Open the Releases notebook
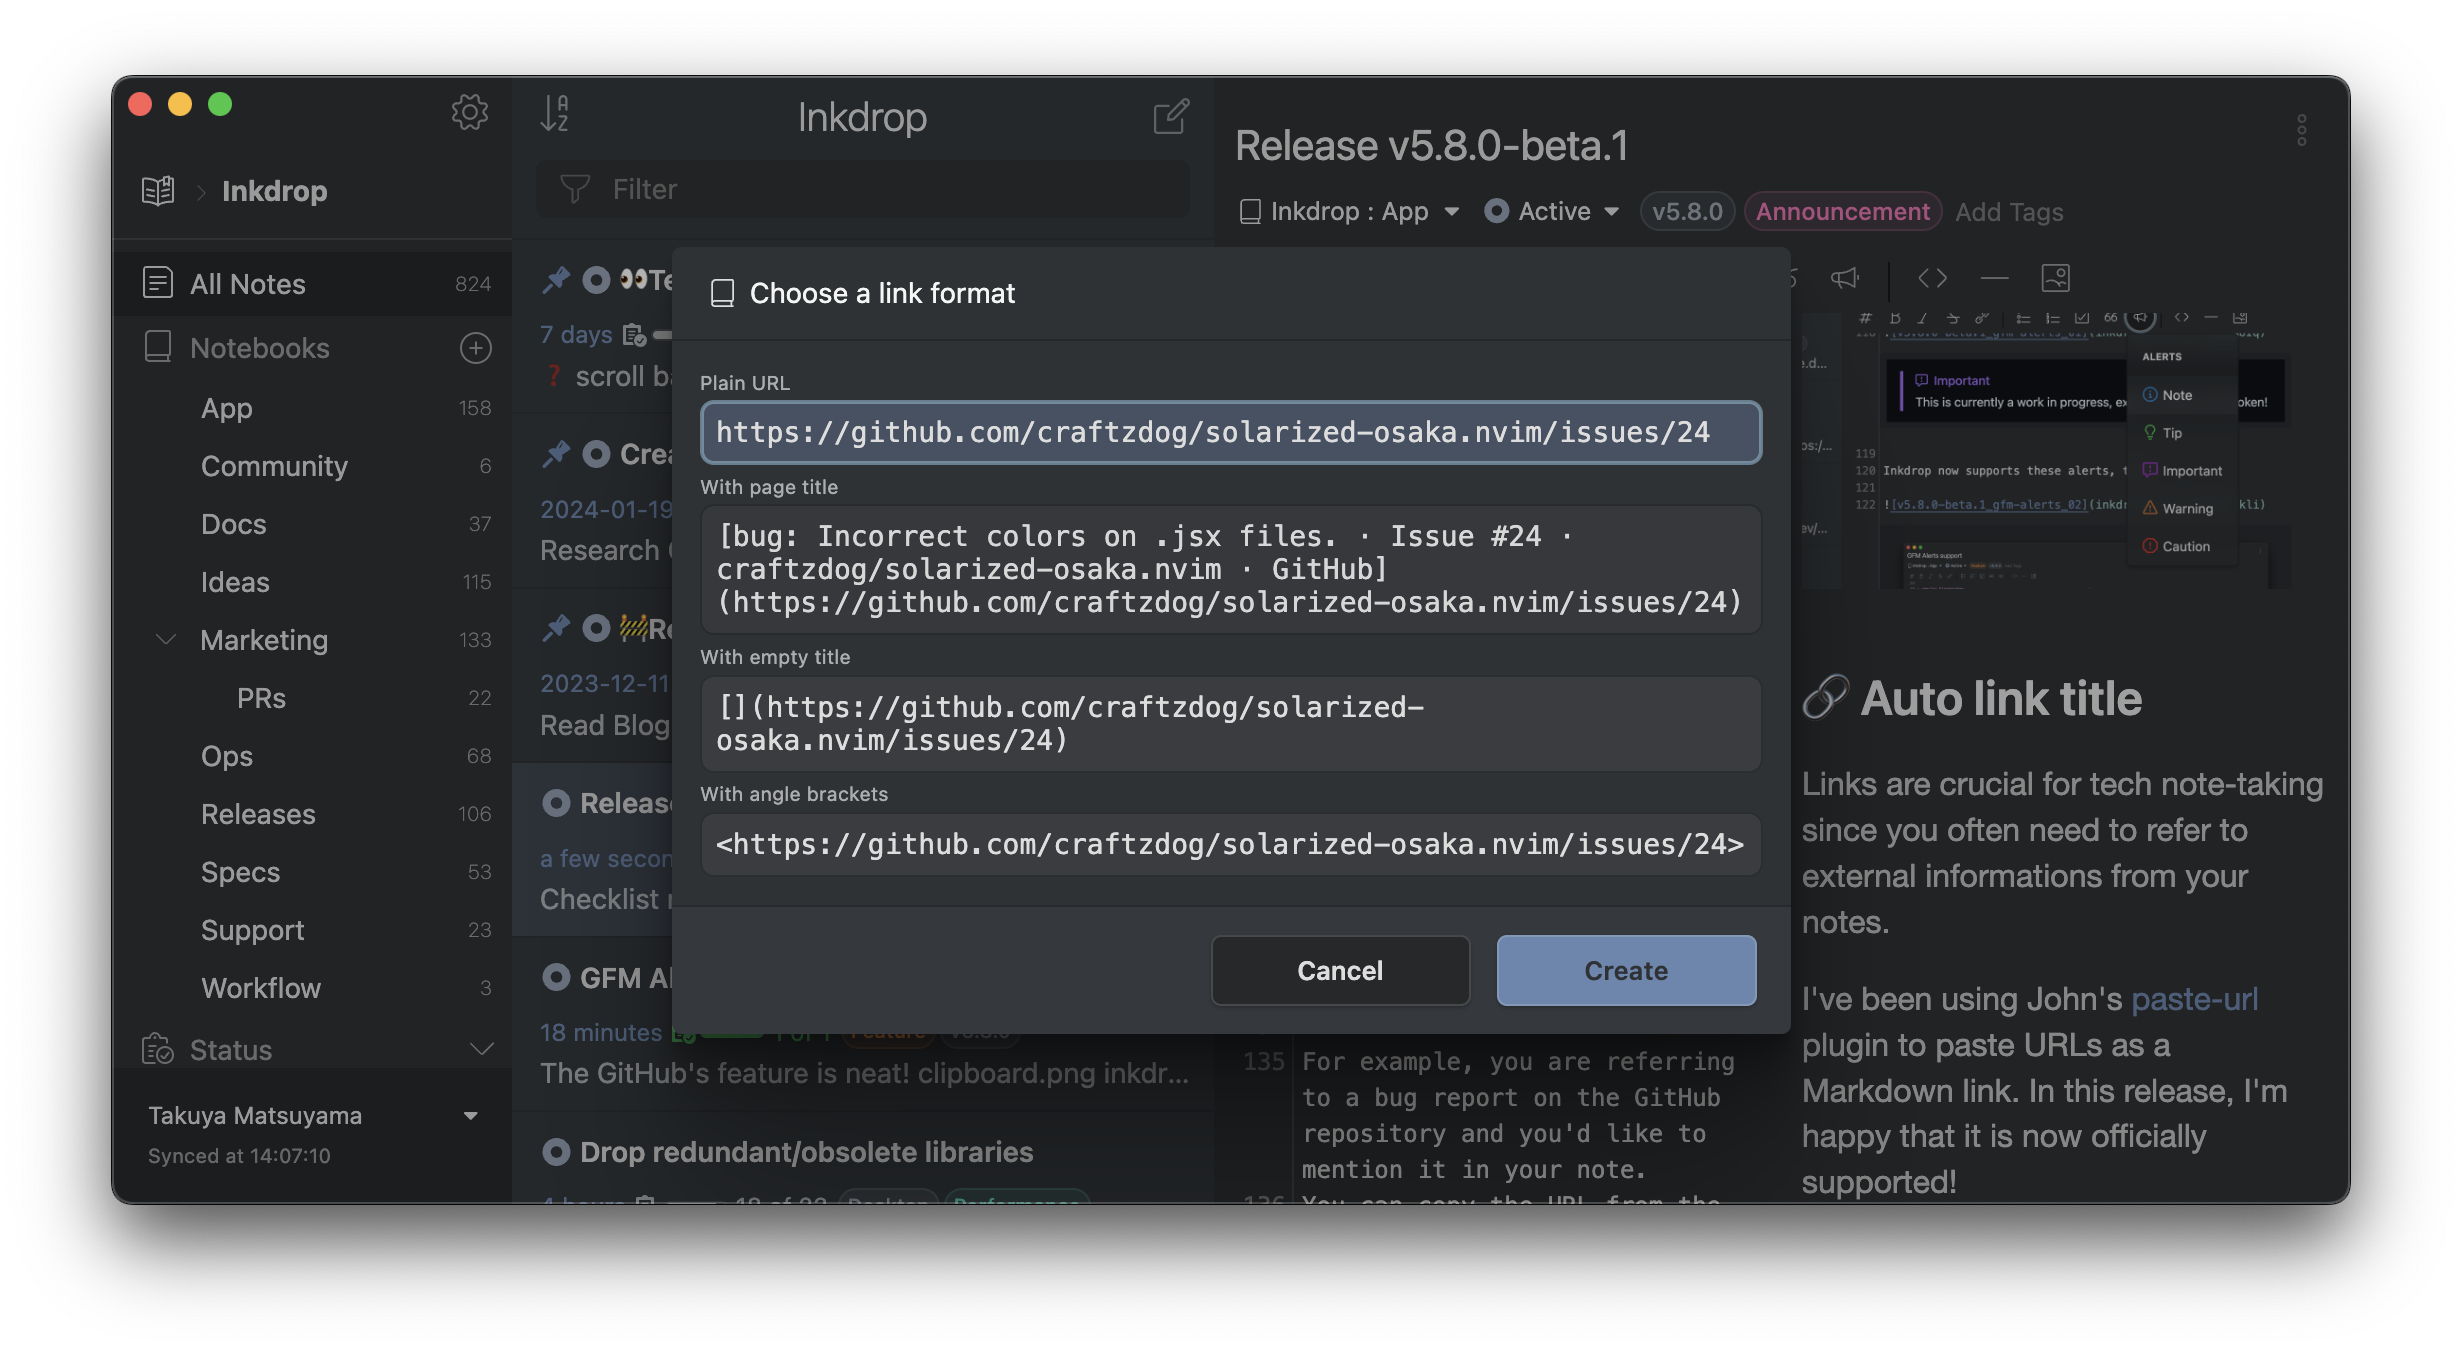 point(258,814)
